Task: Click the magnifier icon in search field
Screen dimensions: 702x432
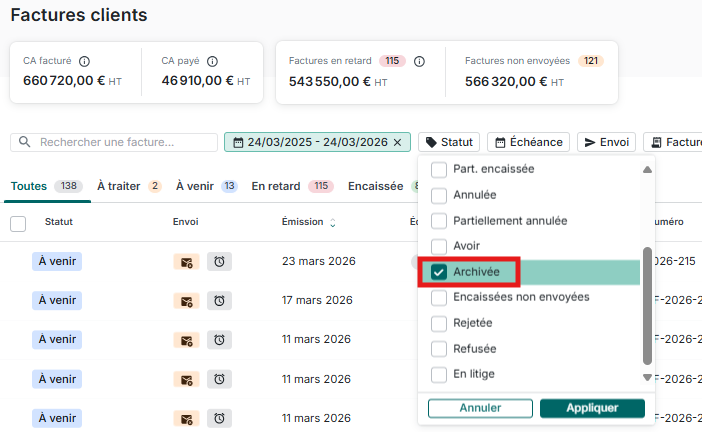Action: [x=25, y=143]
